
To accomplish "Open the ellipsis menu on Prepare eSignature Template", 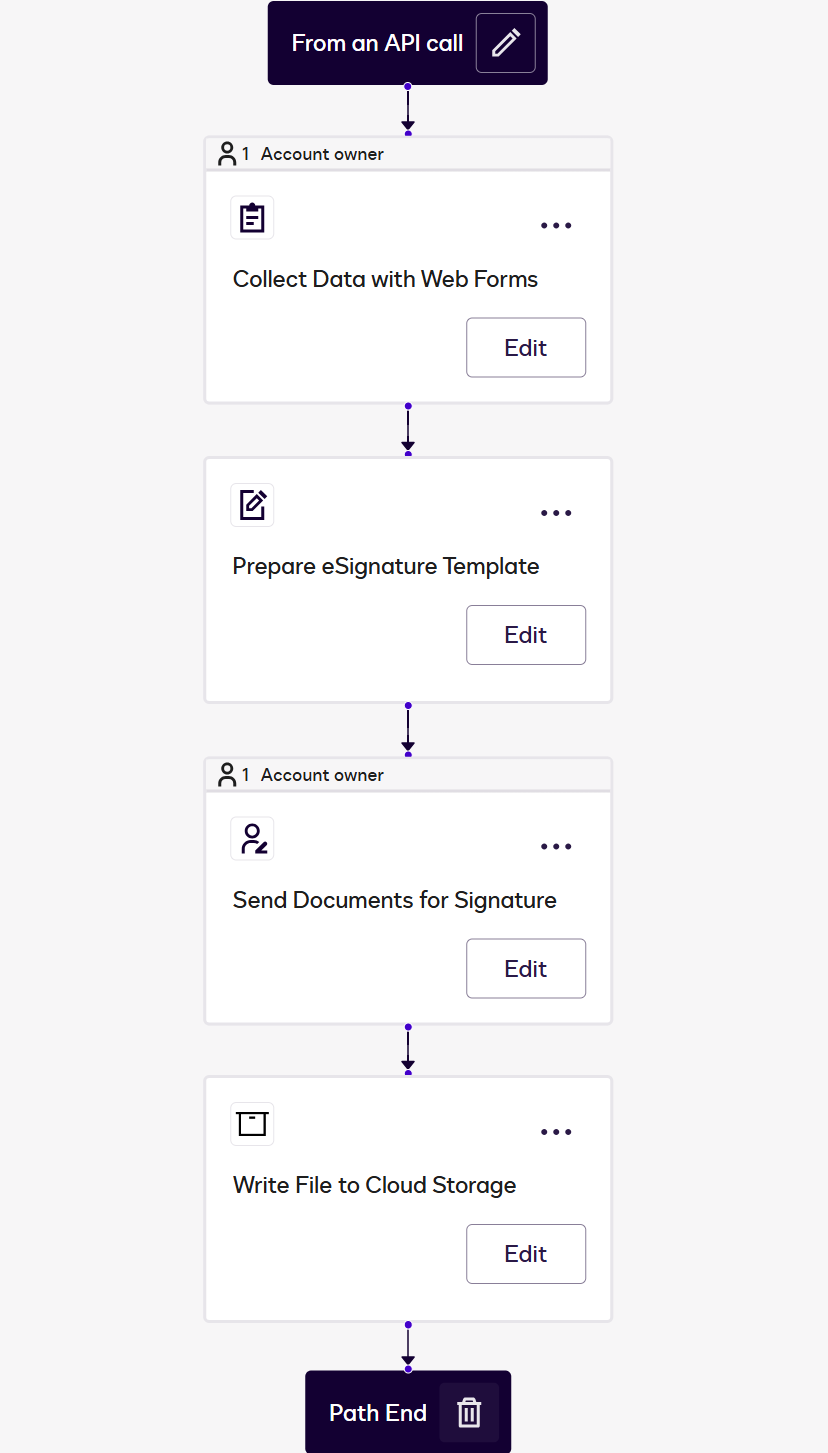I will (556, 512).
